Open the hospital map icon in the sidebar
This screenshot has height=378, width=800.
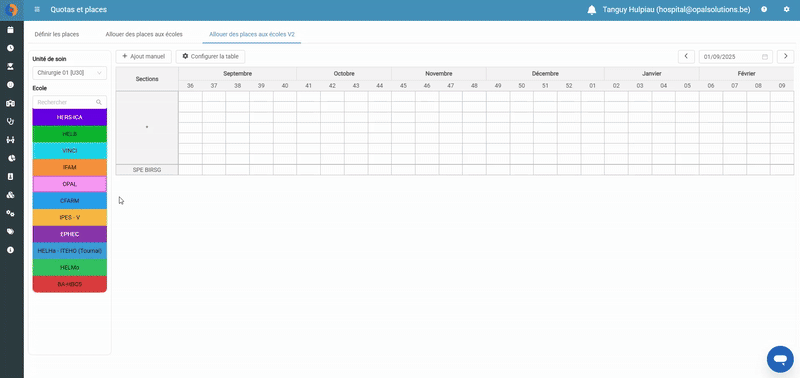(10, 103)
